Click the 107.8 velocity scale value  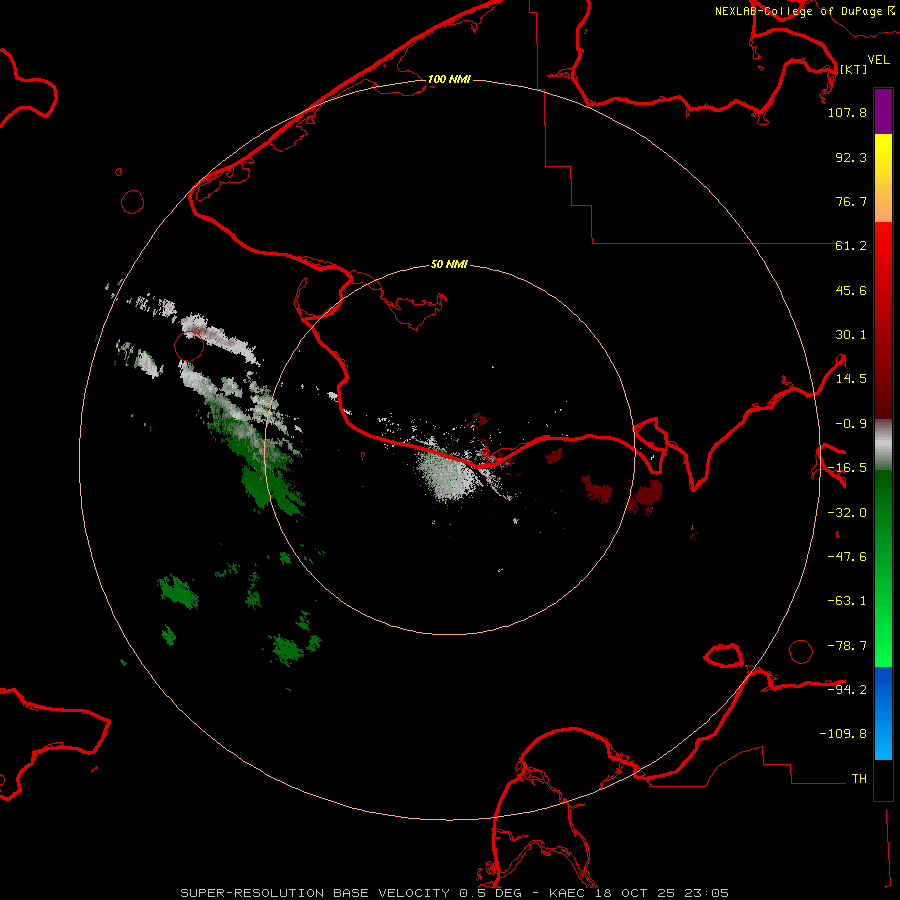tap(847, 112)
